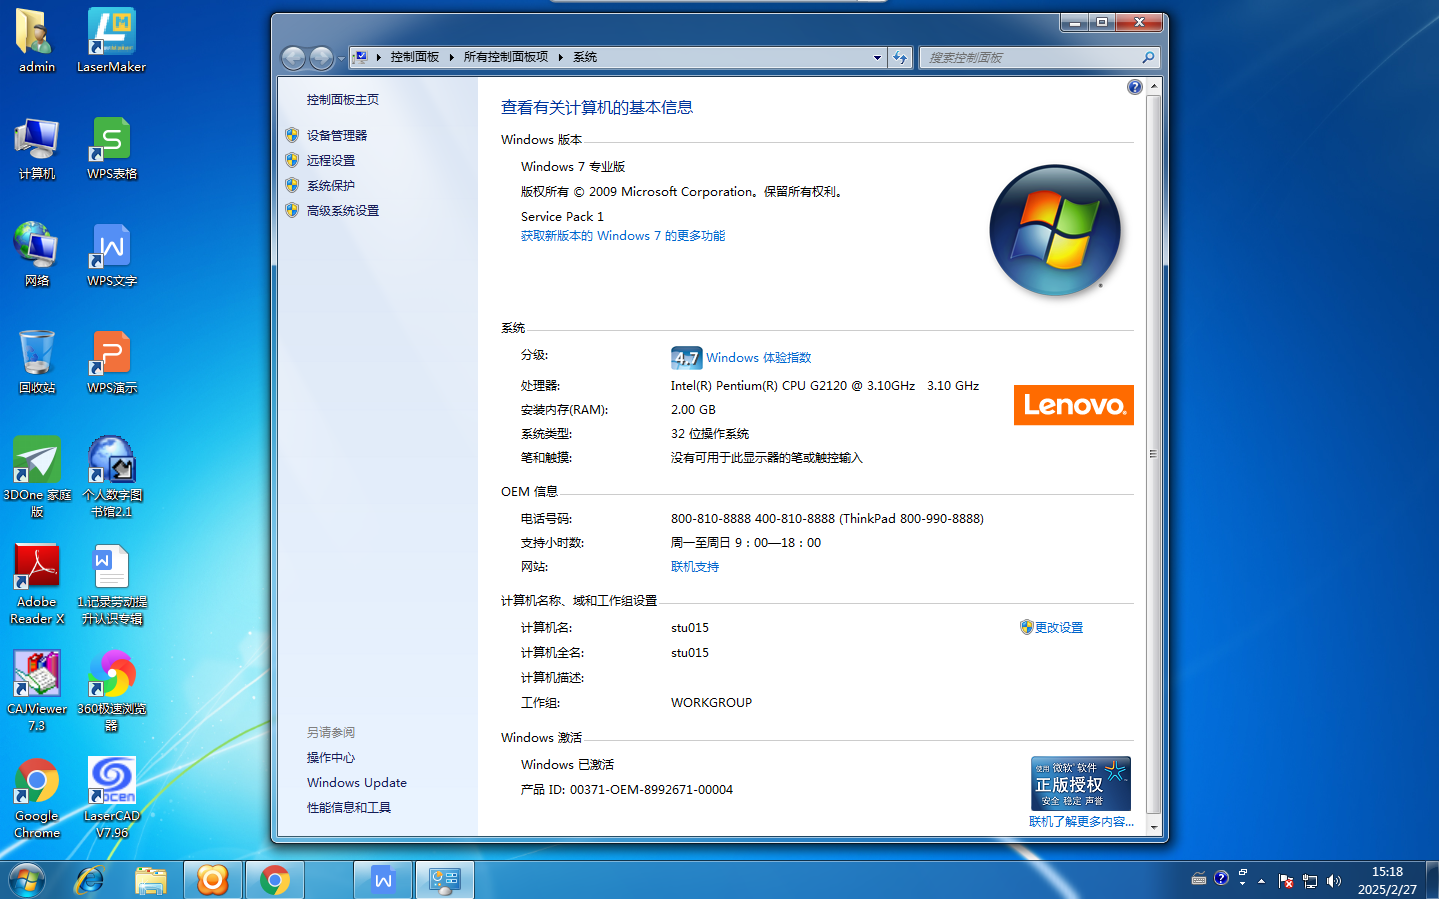Select the 个人数字图书馆2.1 desktop shortcut
The image size is (1439, 899).
(x=111, y=477)
